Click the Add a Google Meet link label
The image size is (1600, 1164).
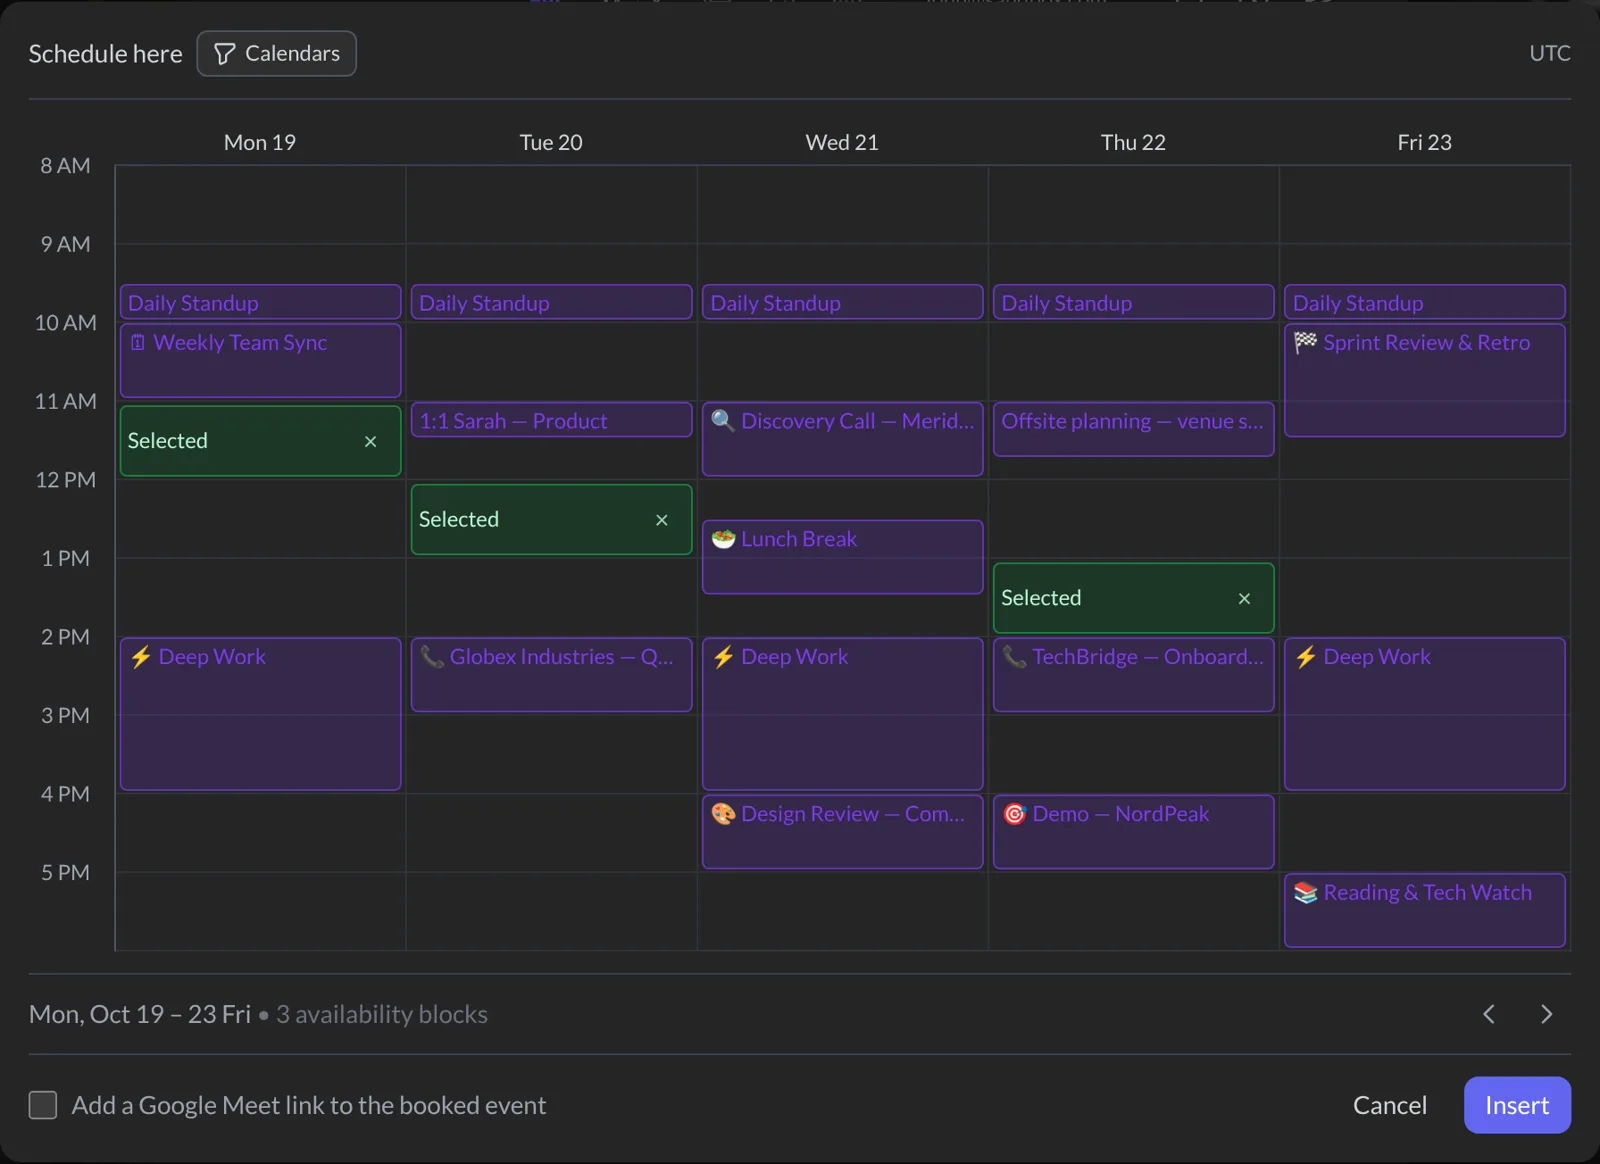coord(309,1105)
